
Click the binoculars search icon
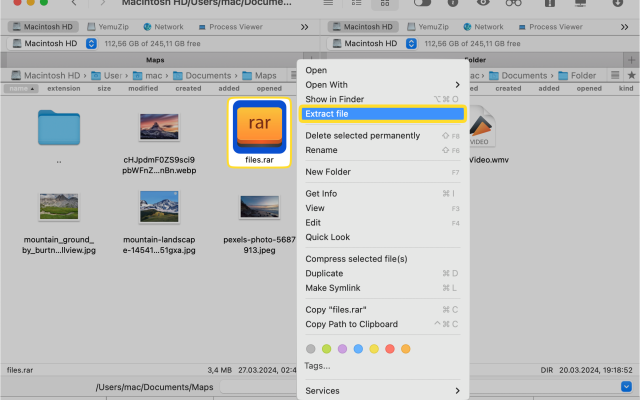coord(514,3)
